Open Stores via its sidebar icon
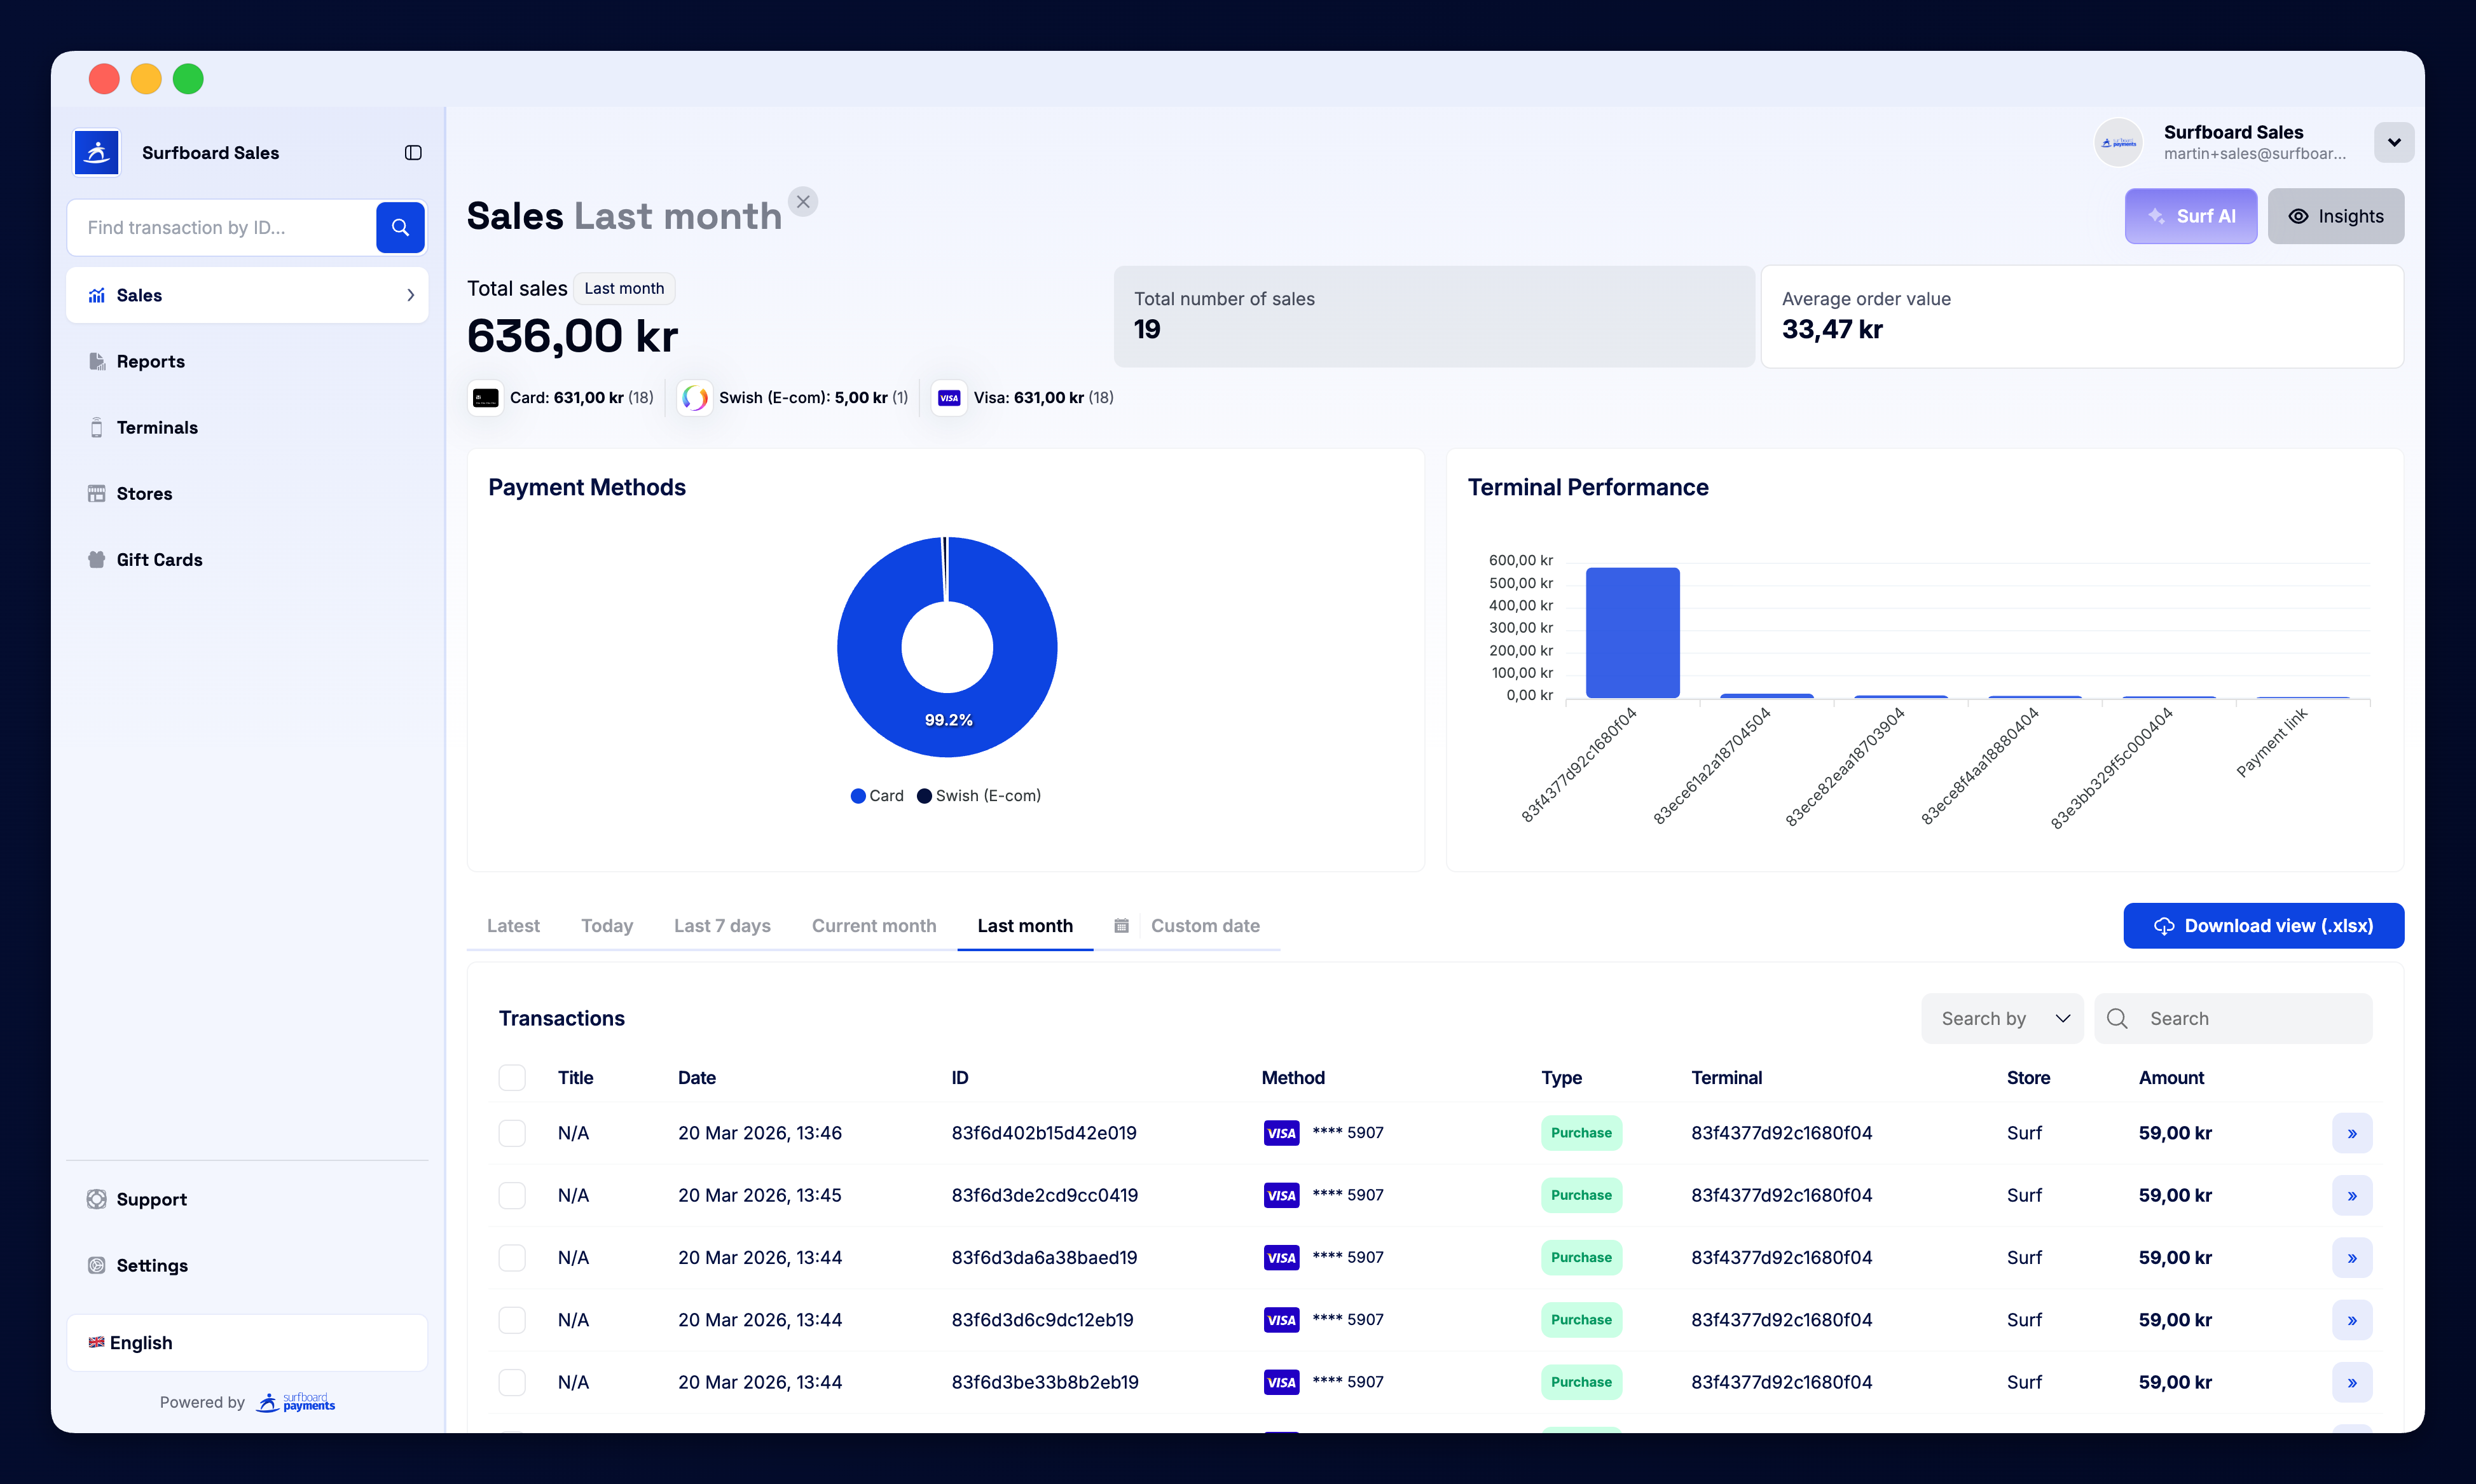Image resolution: width=2476 pixels, height=1484 pixels. 96,493
